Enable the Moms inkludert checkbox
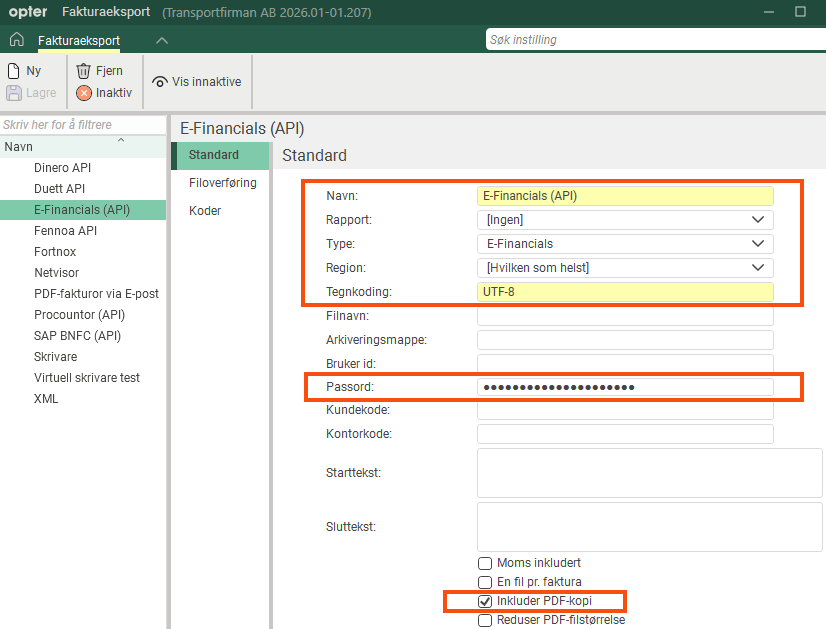This screenshot has width=826, height=629. (485, 563)
